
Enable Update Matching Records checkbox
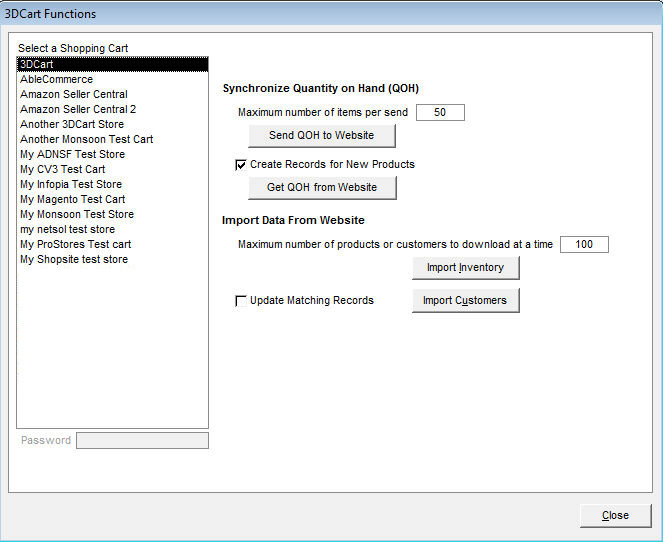(x=241, y=301)
